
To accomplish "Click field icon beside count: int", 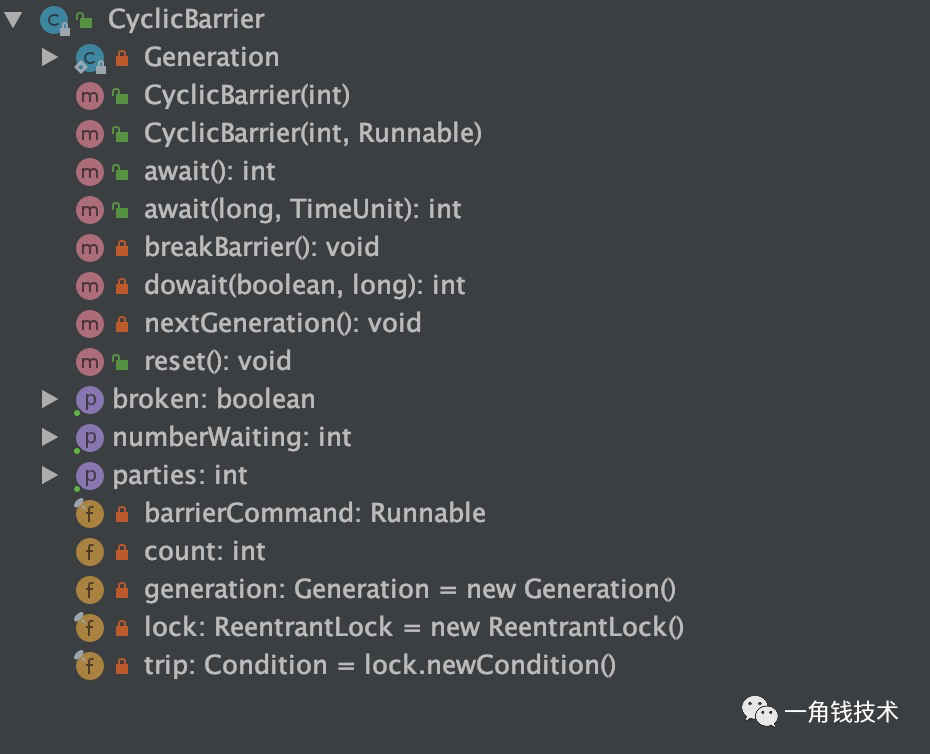I will [90, 552].
